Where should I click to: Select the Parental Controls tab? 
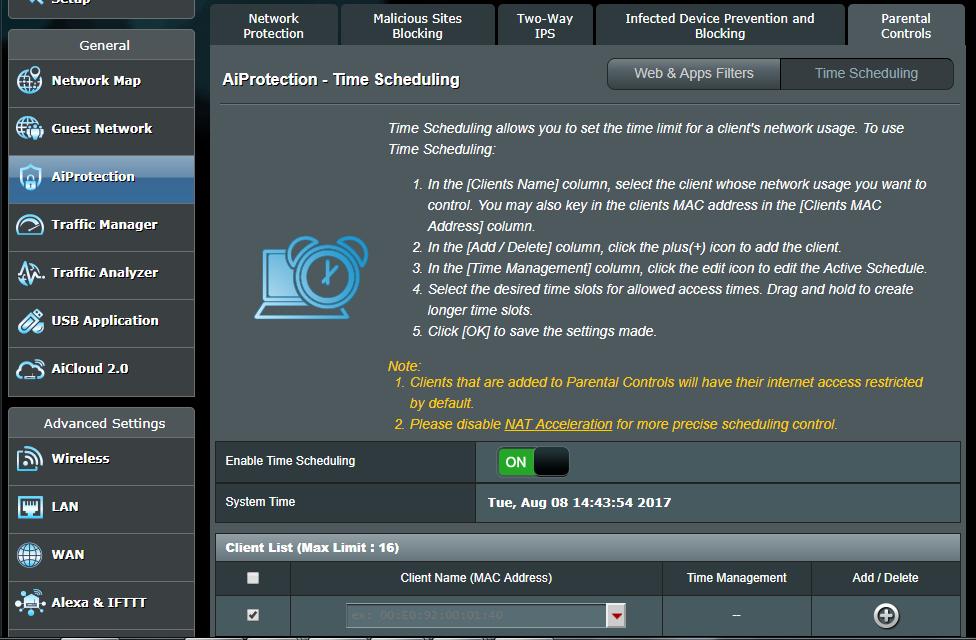pyautogui.click(x=906, y=26)
